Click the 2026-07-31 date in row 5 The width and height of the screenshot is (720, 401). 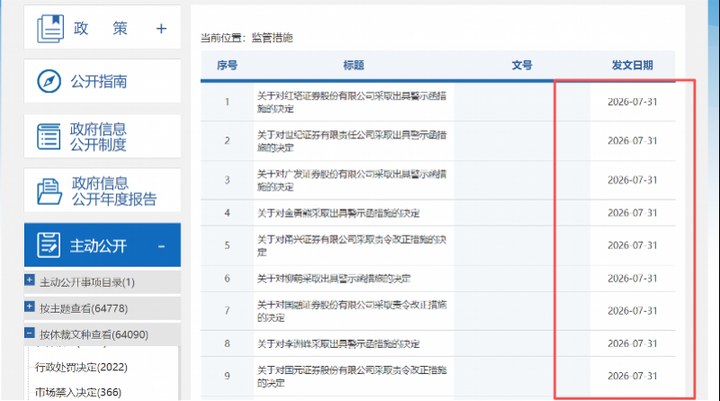point(632,245)
